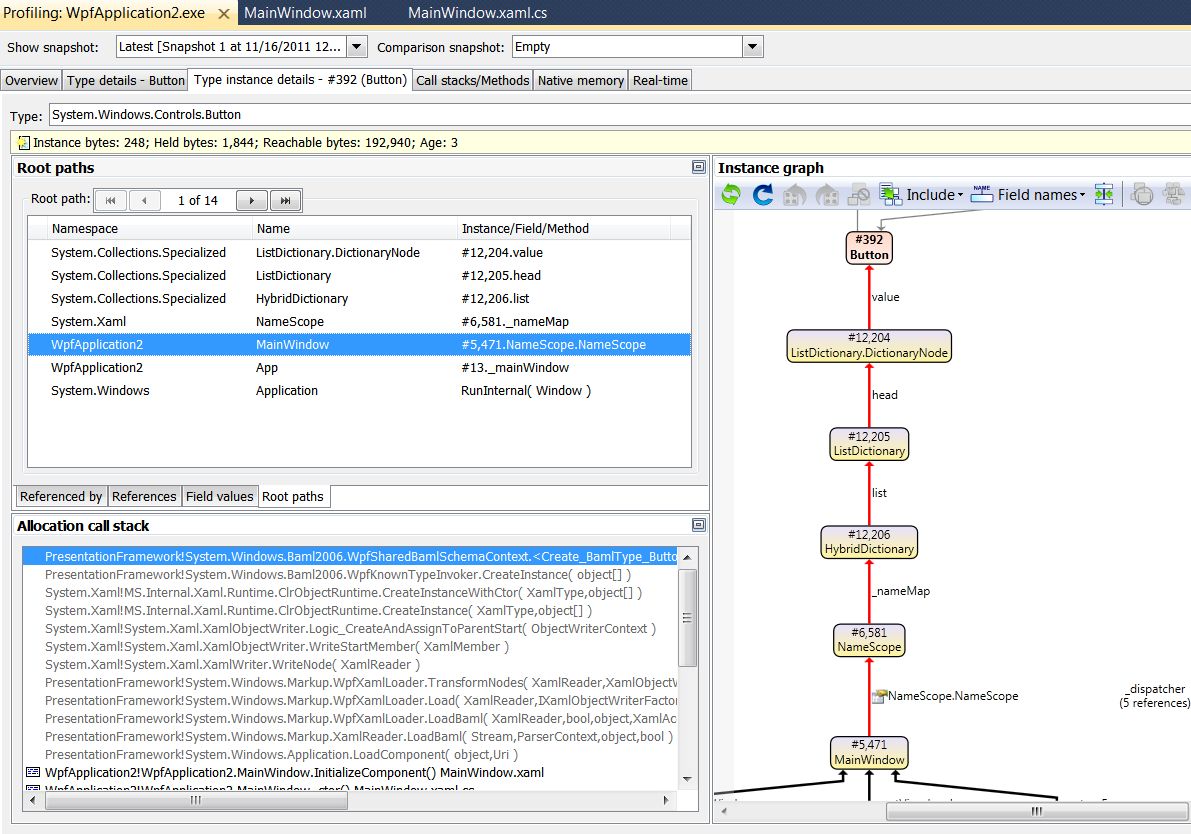Go to next root path
1191x834 pixels.
251,201
